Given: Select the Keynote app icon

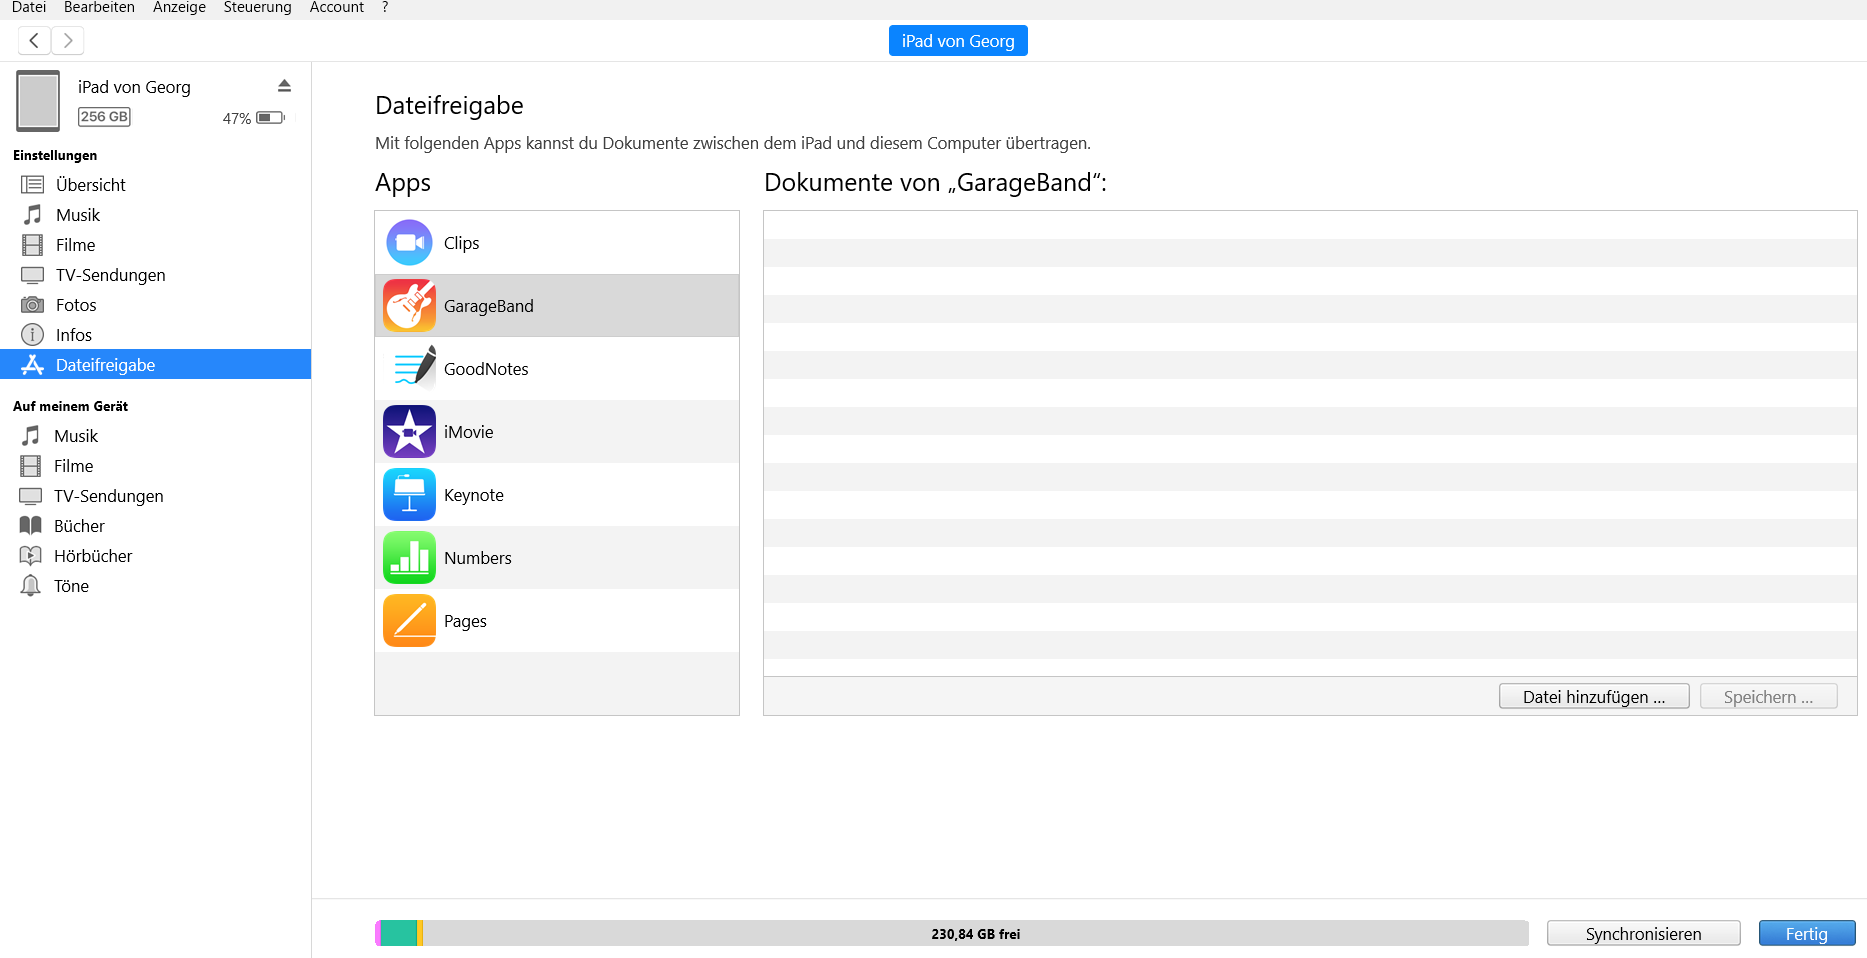Looking at the screenshot, I should tap(409, 495).
